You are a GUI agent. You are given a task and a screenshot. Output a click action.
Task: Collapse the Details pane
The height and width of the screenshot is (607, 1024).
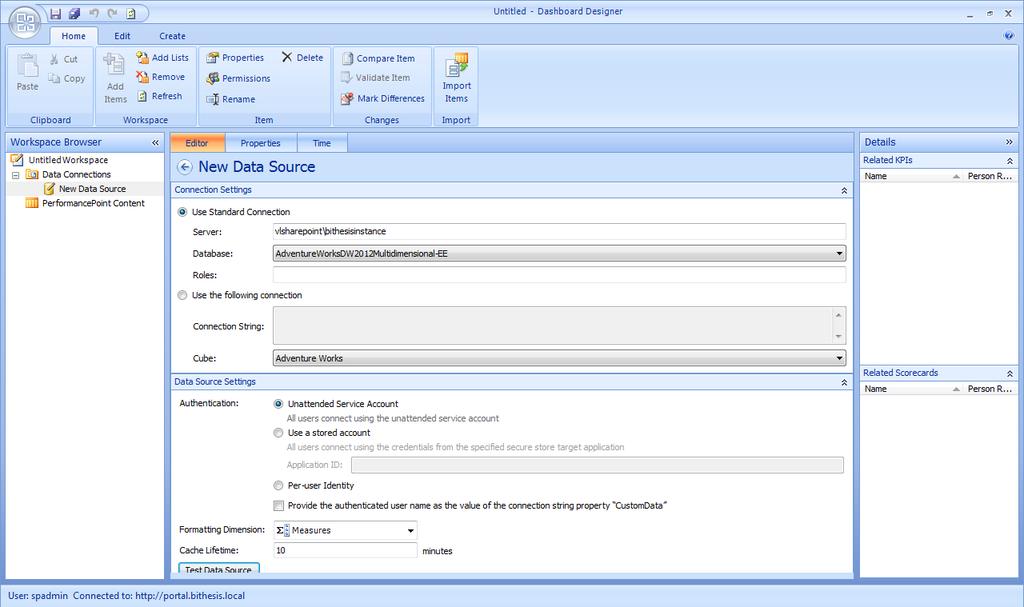point(1009,142)
